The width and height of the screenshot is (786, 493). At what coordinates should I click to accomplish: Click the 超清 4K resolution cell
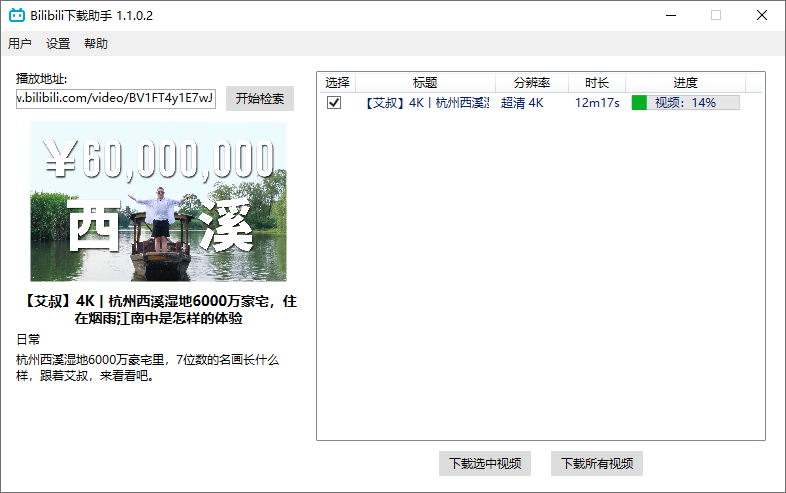tap(522, 103)
